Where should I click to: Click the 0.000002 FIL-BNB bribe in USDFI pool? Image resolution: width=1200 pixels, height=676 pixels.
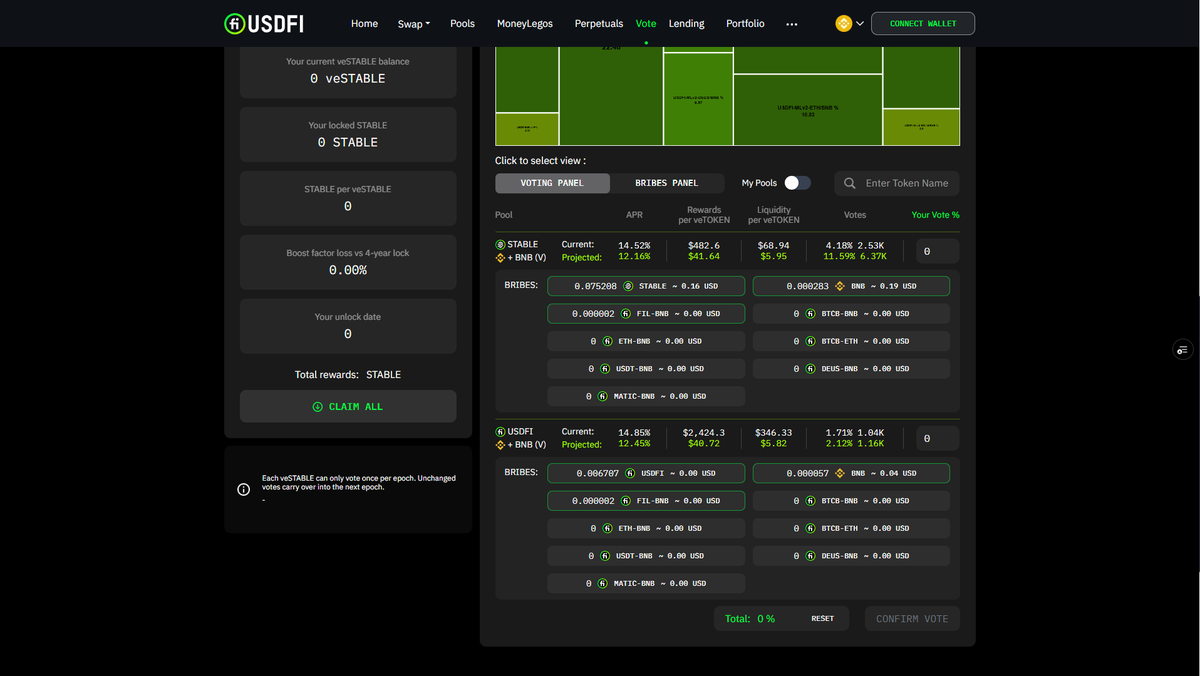646,501
